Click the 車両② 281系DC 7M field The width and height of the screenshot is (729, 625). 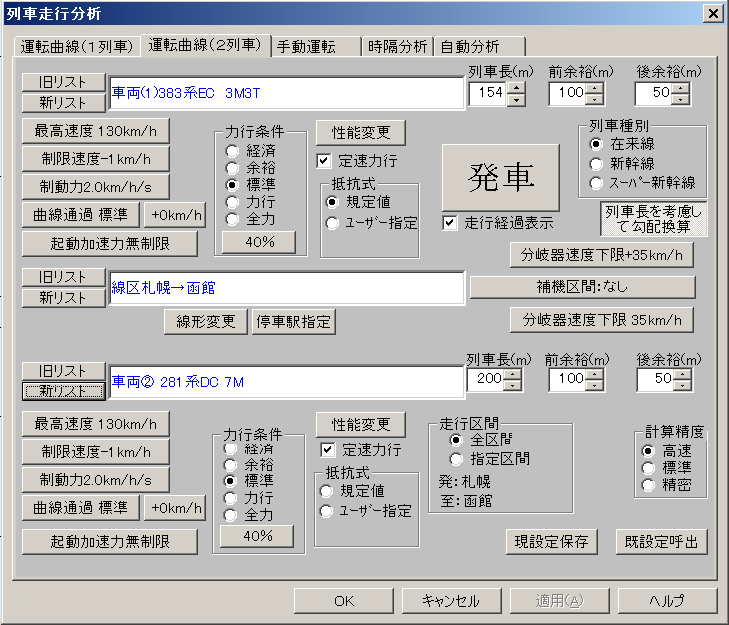click(x=286, y=382)
